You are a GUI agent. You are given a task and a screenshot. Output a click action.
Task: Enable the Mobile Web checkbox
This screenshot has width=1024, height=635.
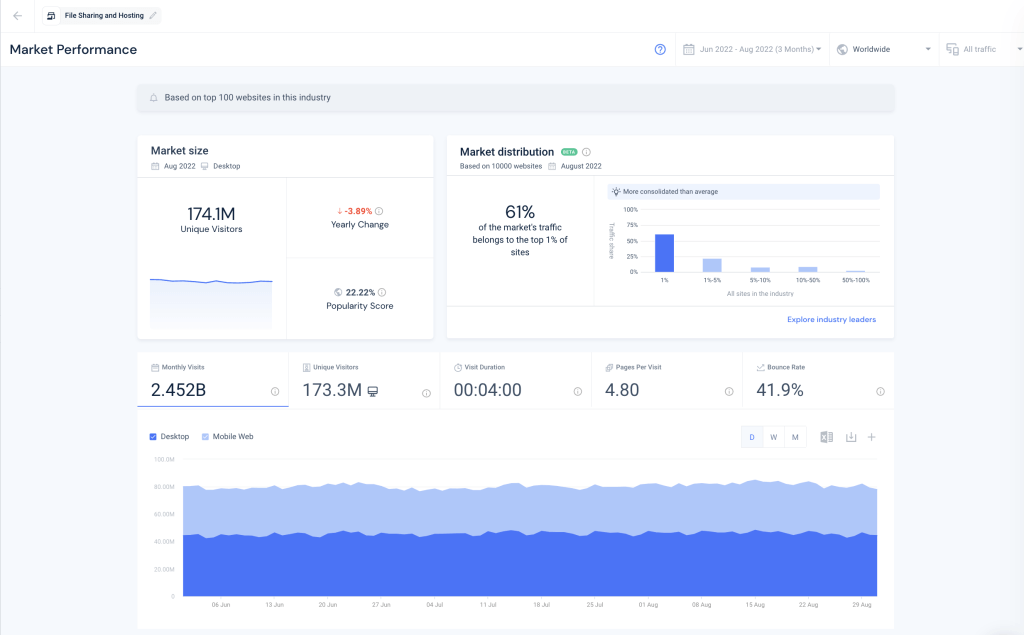point(206,436)
